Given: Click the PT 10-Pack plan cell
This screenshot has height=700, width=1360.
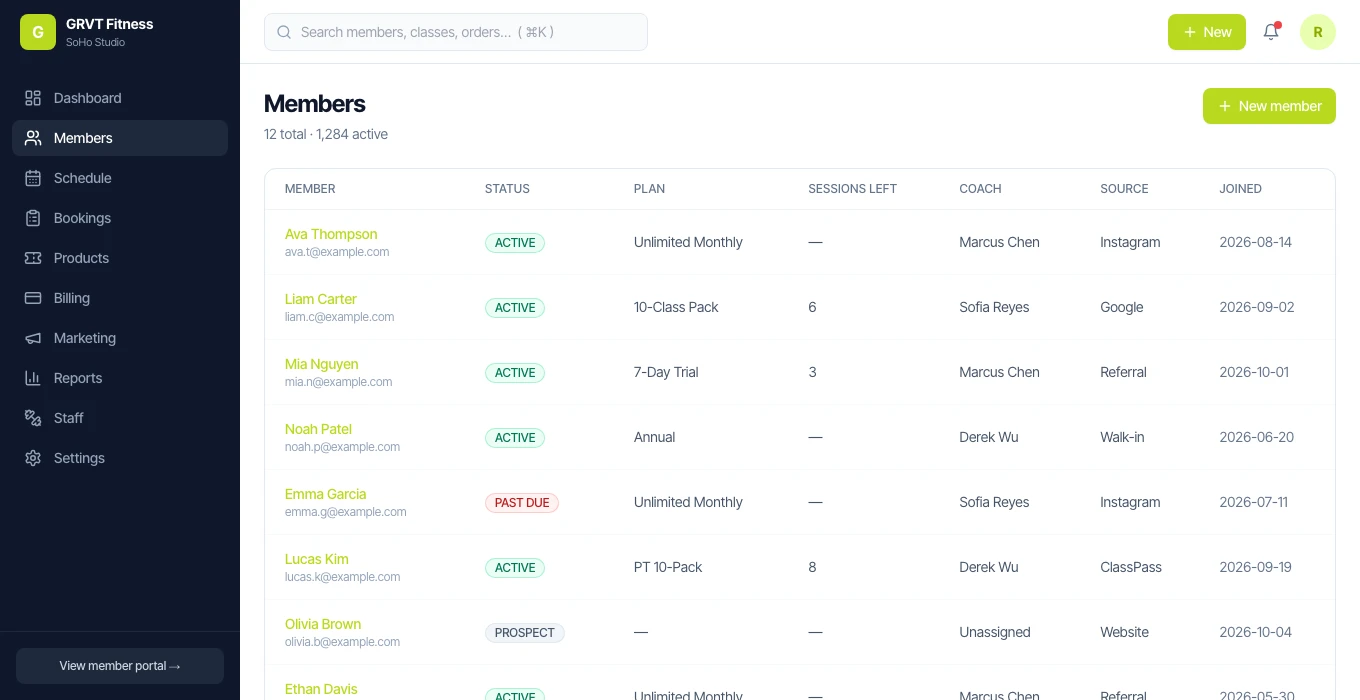Looking at the screenshot, I should point(668,567).
